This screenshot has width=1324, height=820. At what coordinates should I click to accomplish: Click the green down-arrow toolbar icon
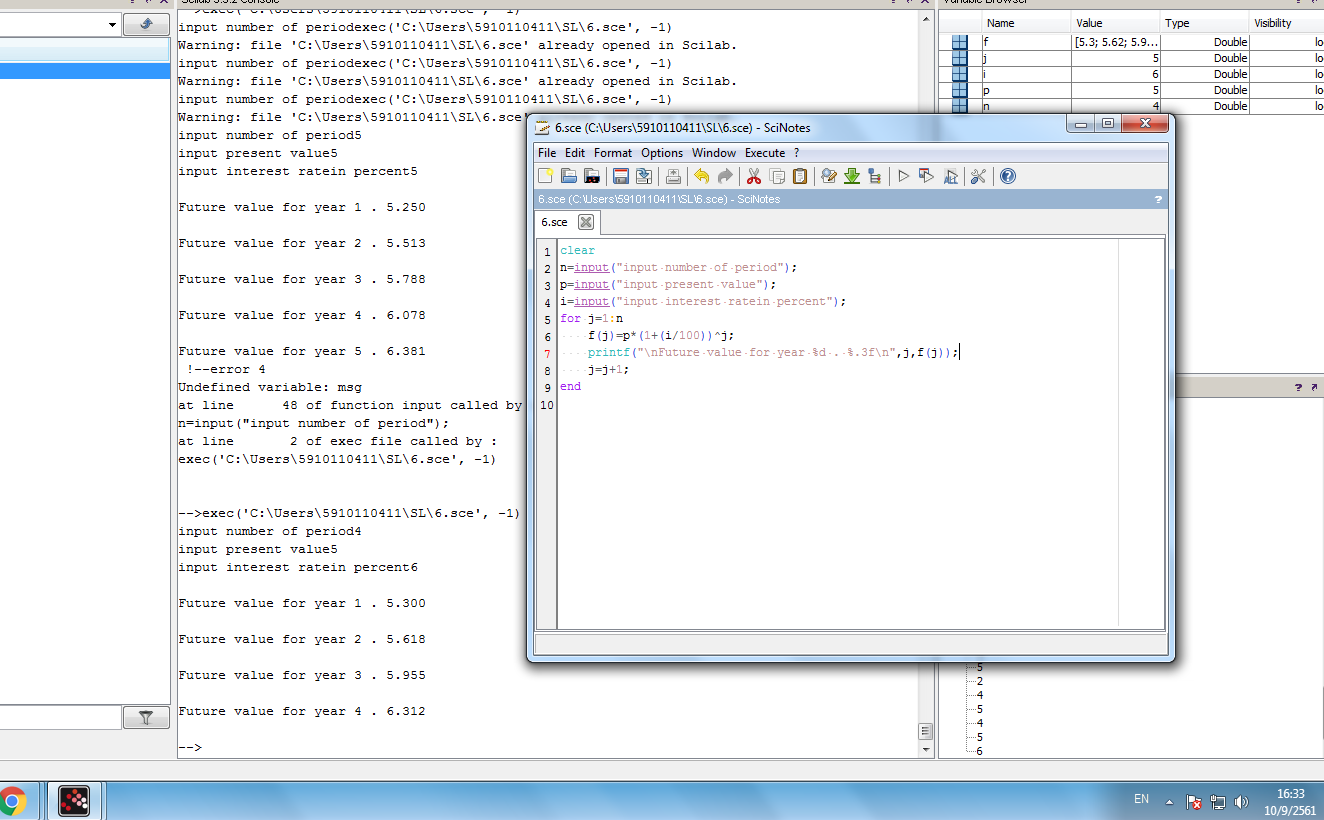[x=852, y=176]
